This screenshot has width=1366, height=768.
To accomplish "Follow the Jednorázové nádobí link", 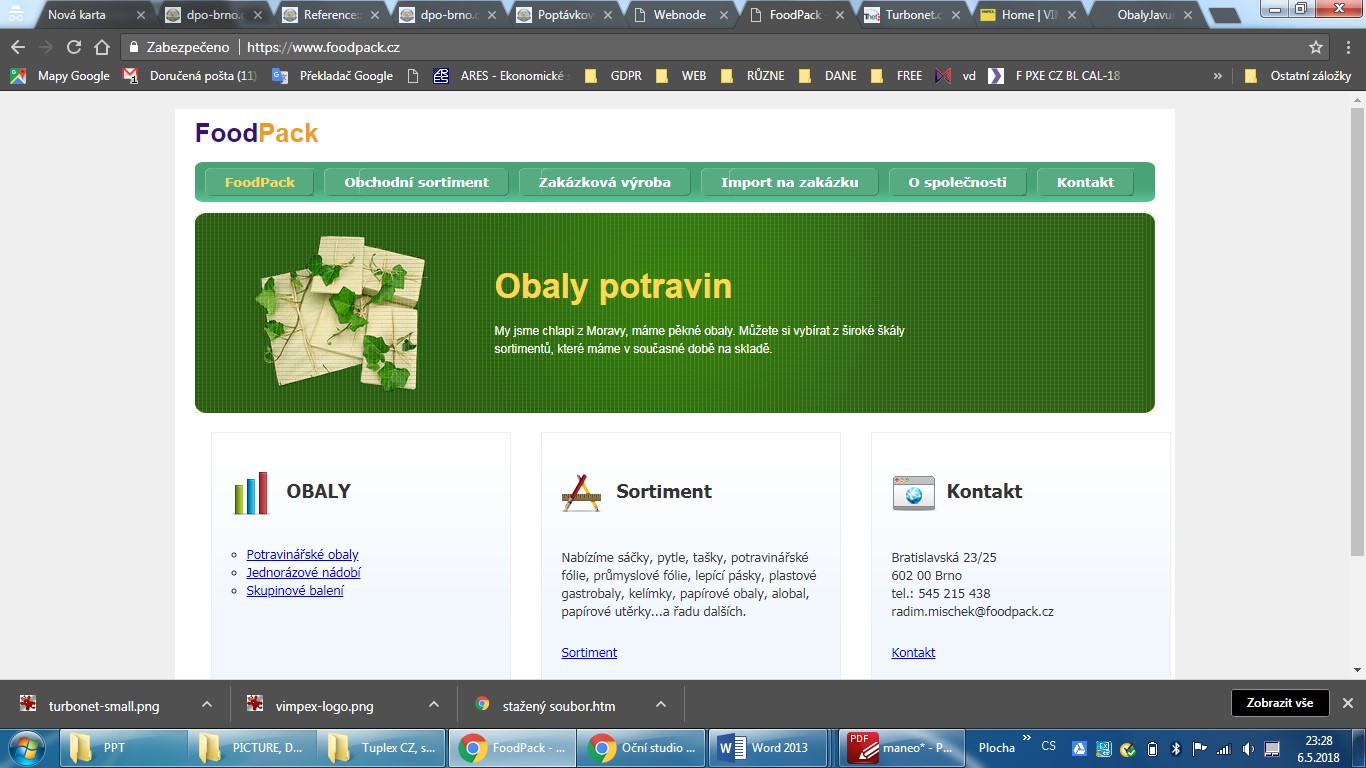I will pyautogui.click(x=303, y=572).
